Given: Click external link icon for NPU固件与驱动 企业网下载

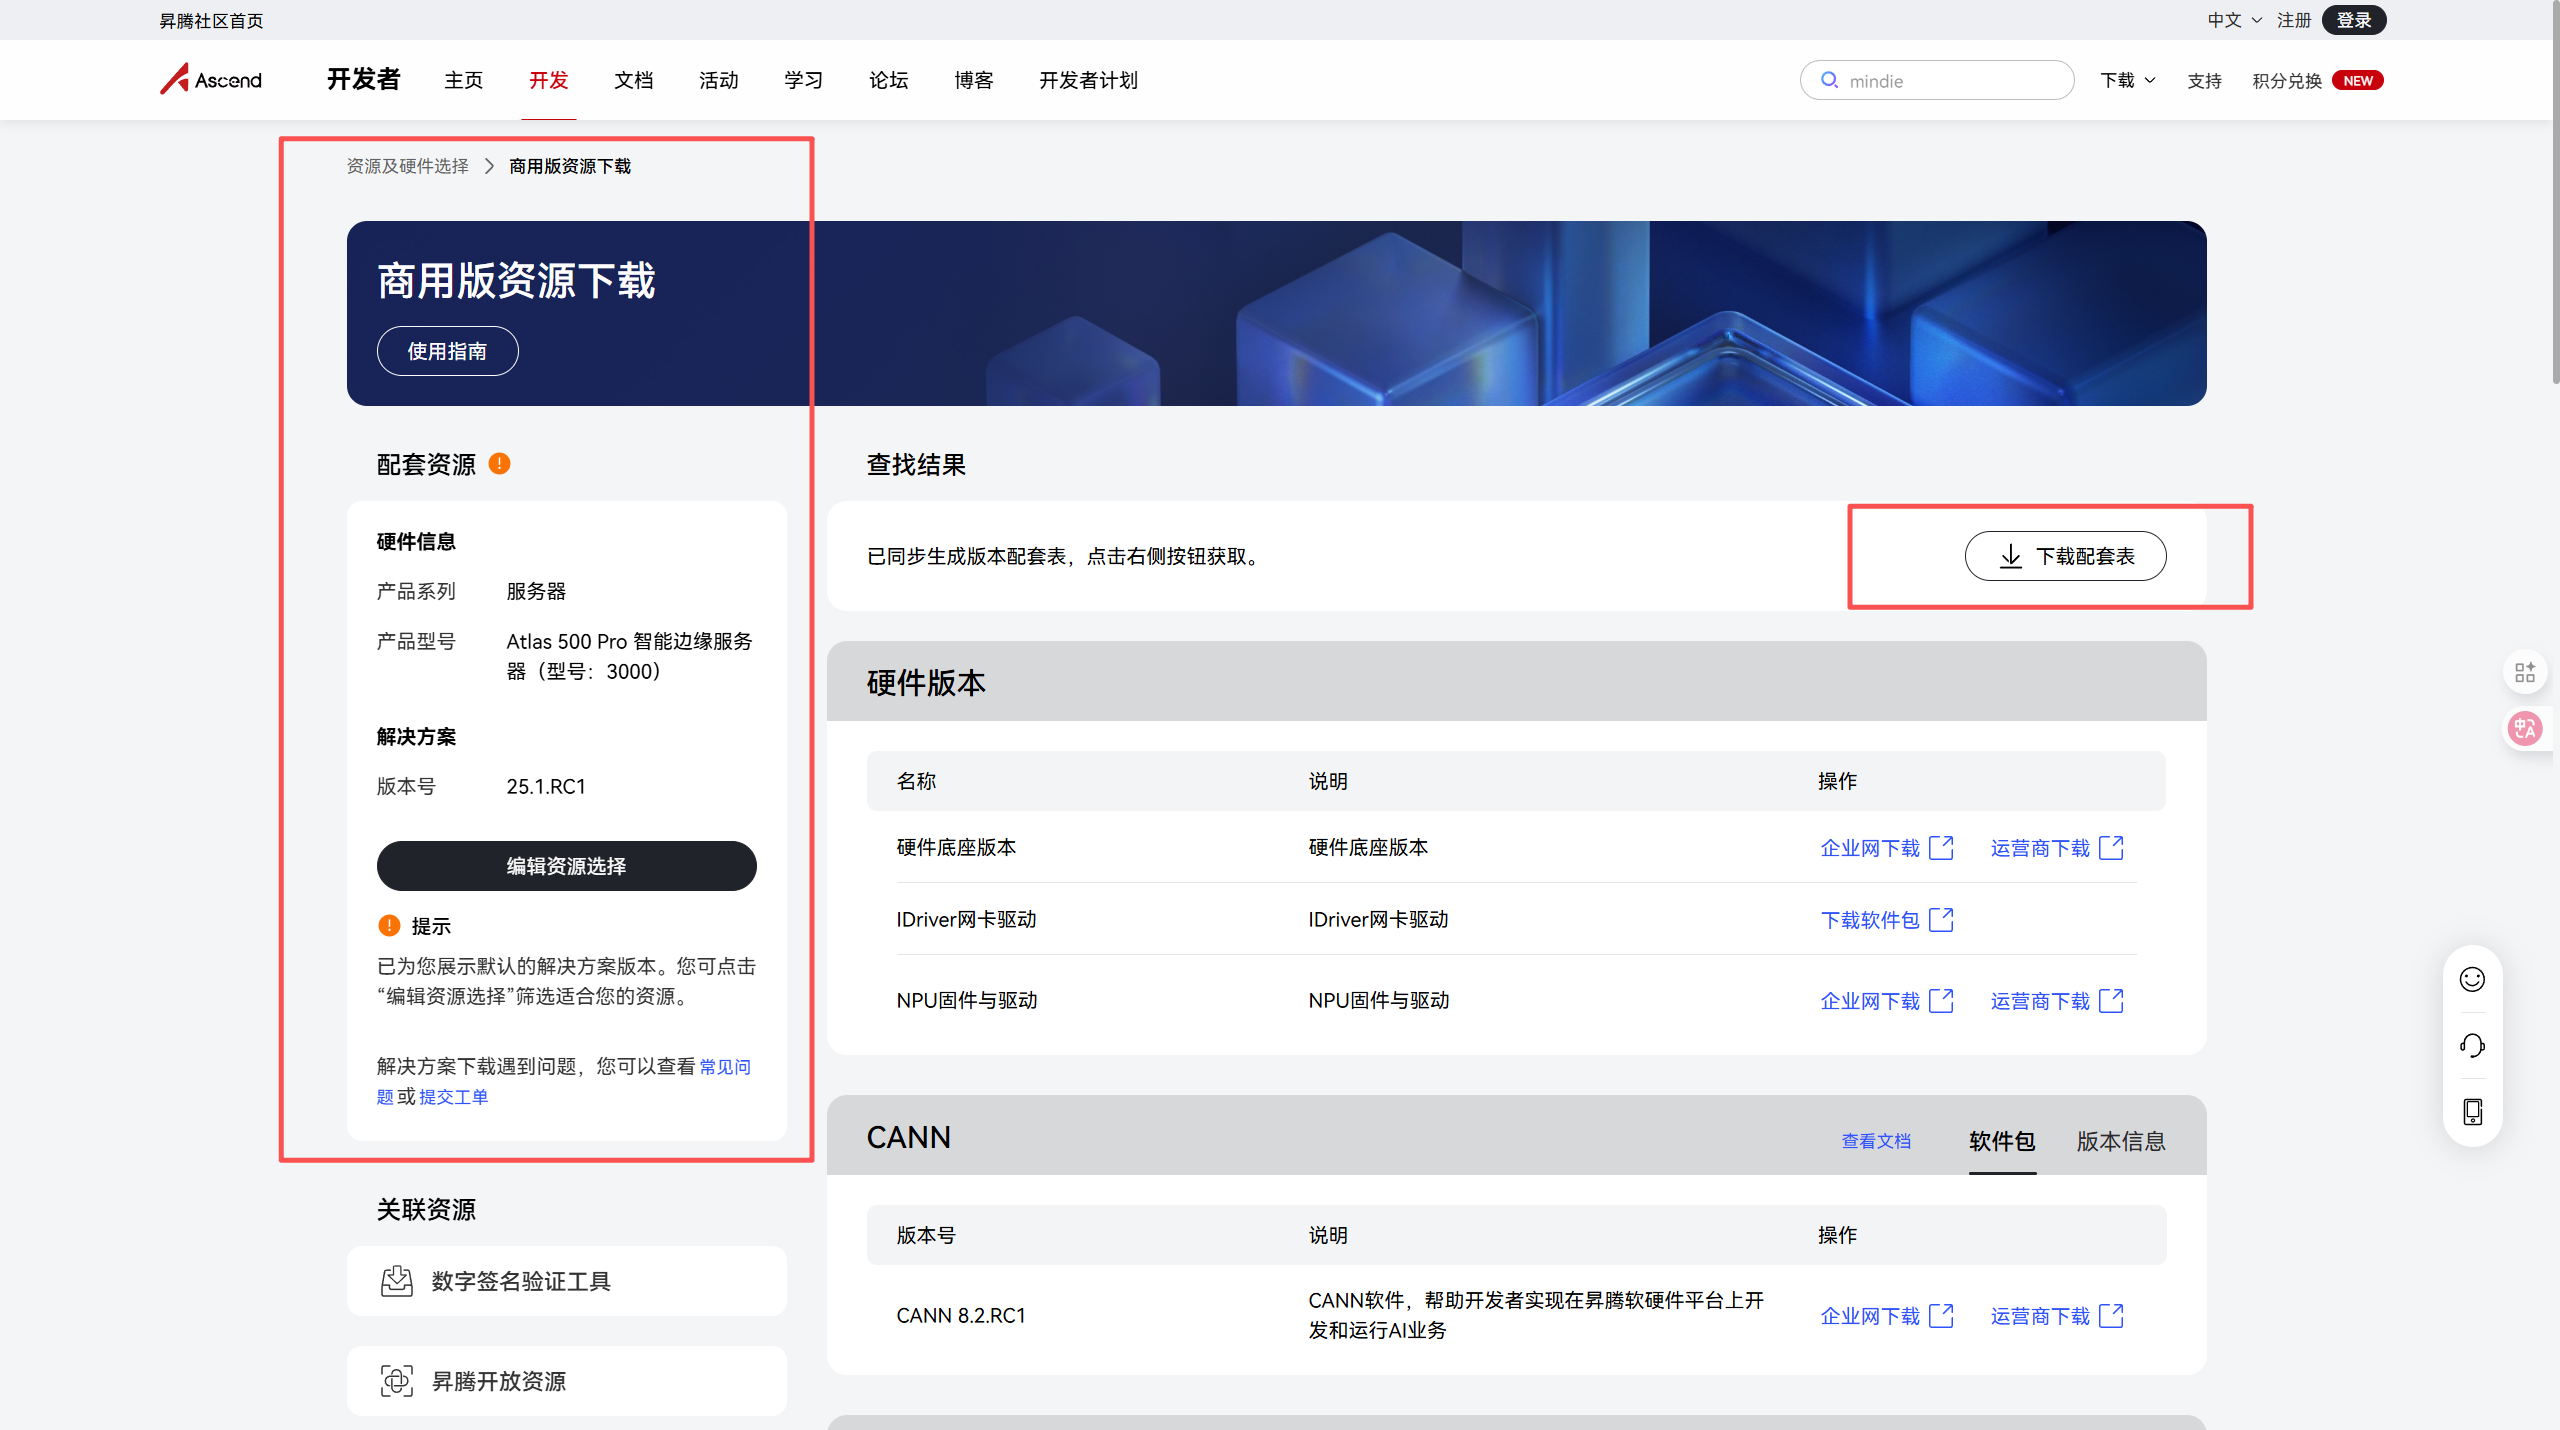Looking at the screenshot, I should pyautogui.click(x=1941, y=1001).
